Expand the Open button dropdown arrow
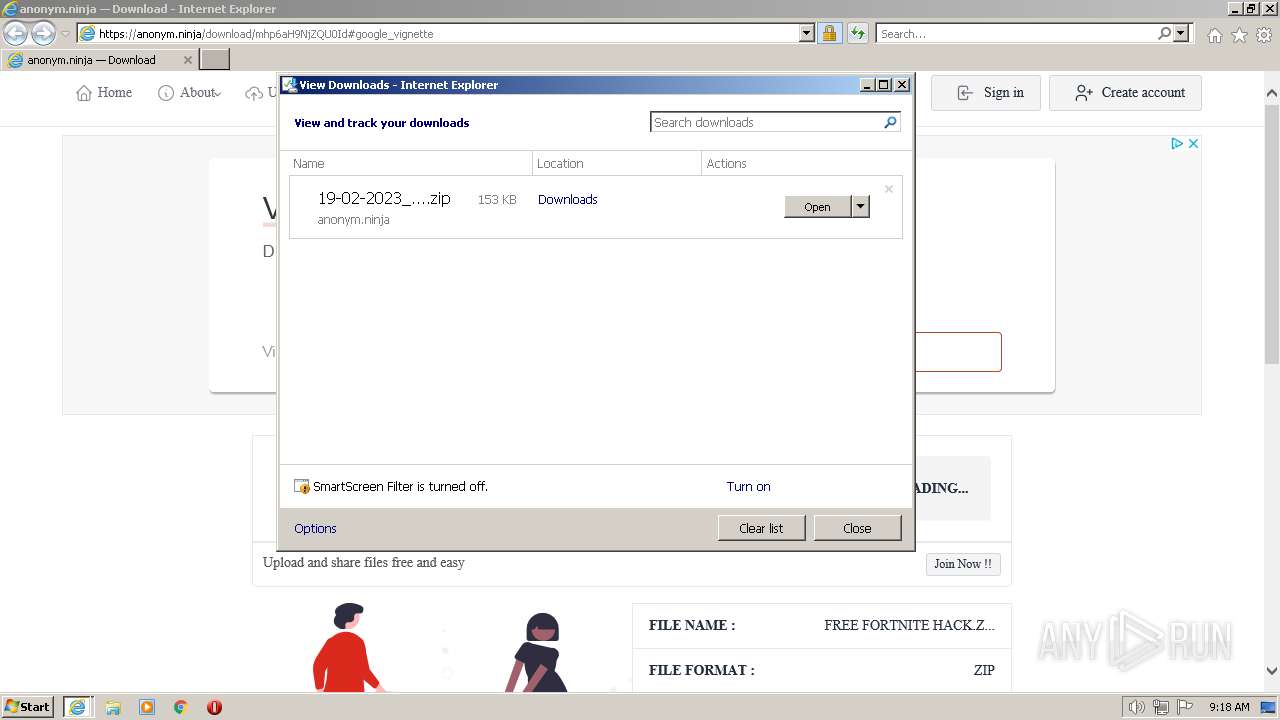The height and width of the screenshot is (720, 1280). tap(860, 207)
